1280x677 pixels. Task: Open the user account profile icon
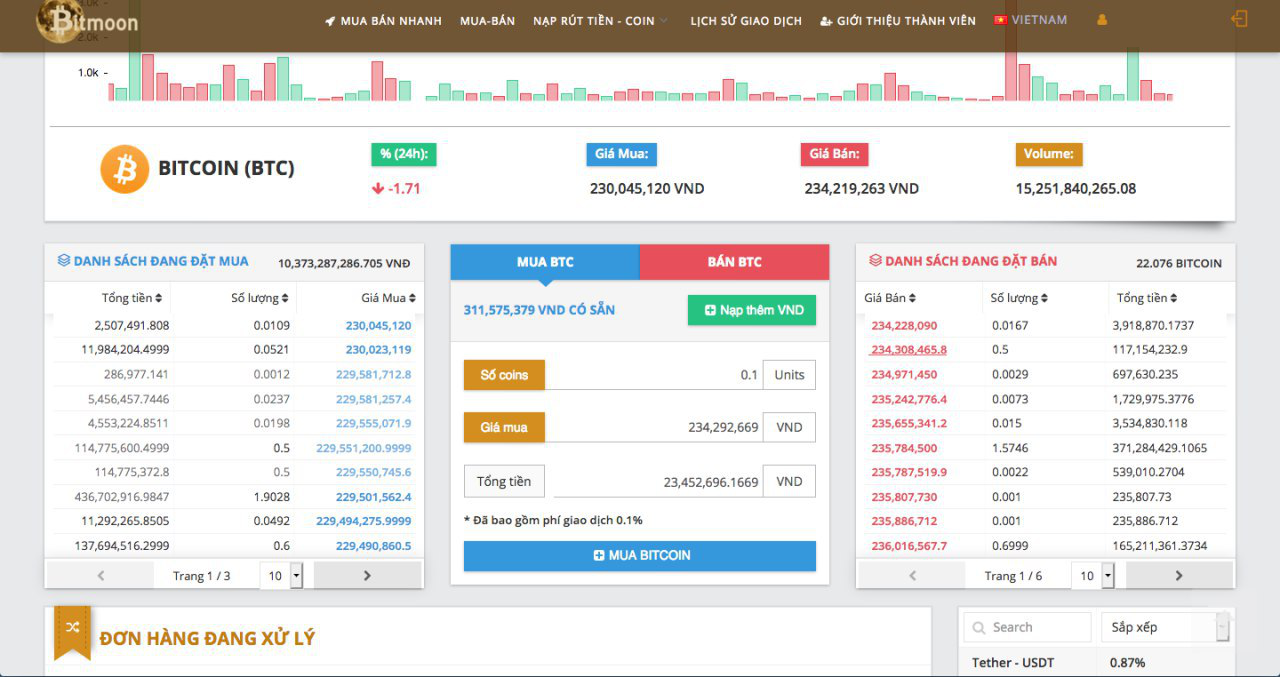[x=1102, y=20]
